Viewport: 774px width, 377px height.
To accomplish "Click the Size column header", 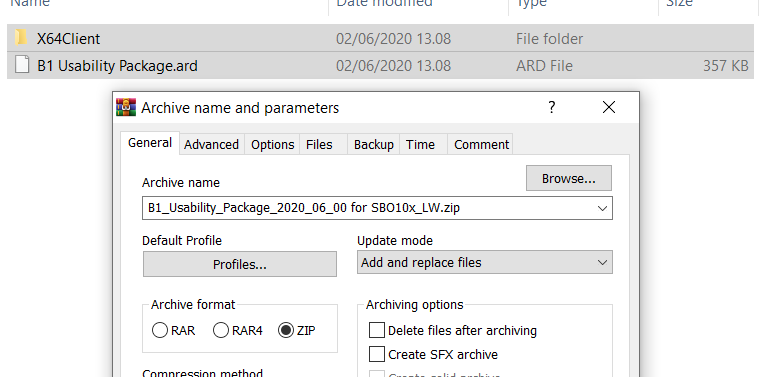I will point(679,4).
